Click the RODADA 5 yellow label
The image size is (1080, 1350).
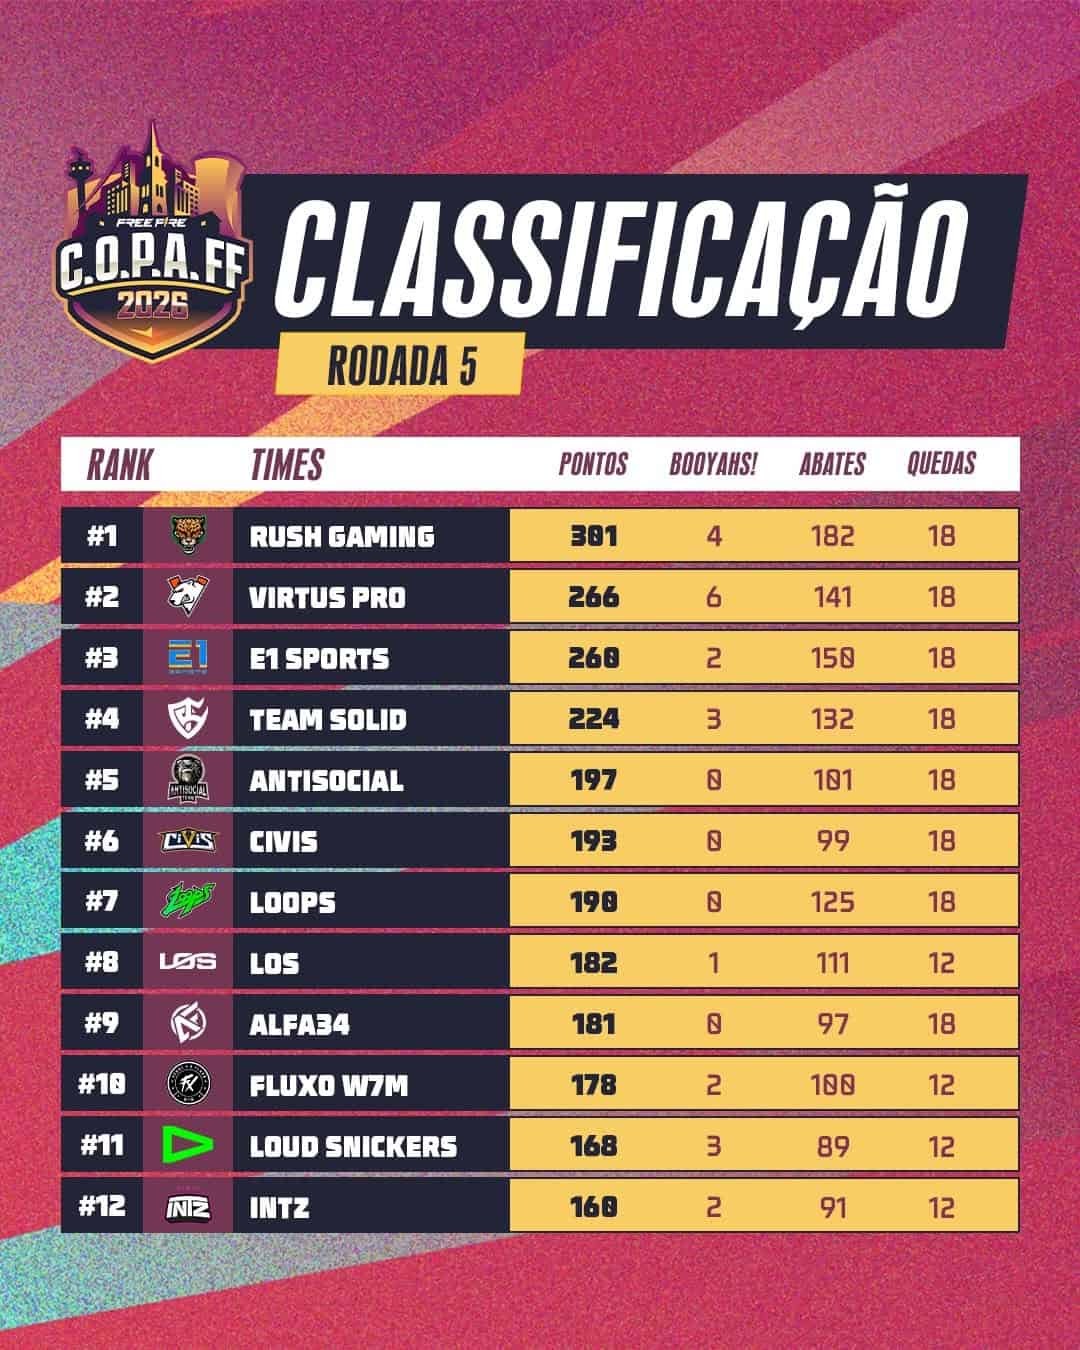click(401, 366)
